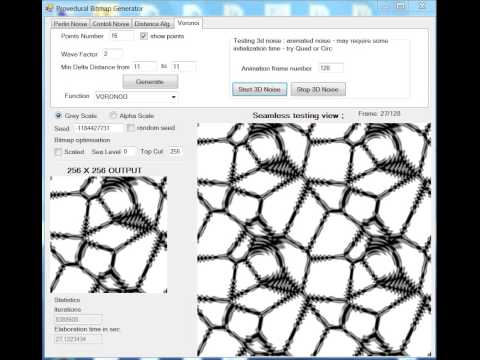Select the Distance Alg. tab
The height and width of the screenshot is (360, 480).
click(152, 24)
